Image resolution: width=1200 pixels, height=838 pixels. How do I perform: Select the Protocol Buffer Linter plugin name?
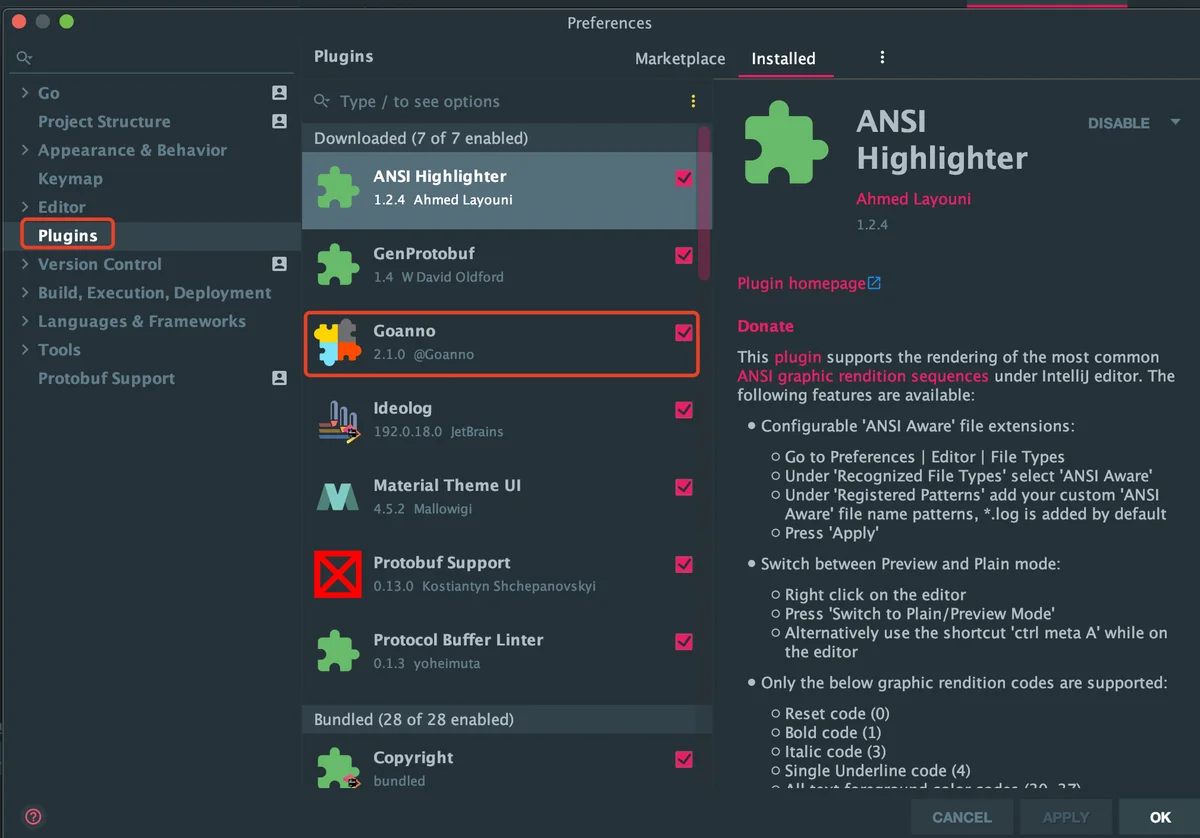click(458, 640)
